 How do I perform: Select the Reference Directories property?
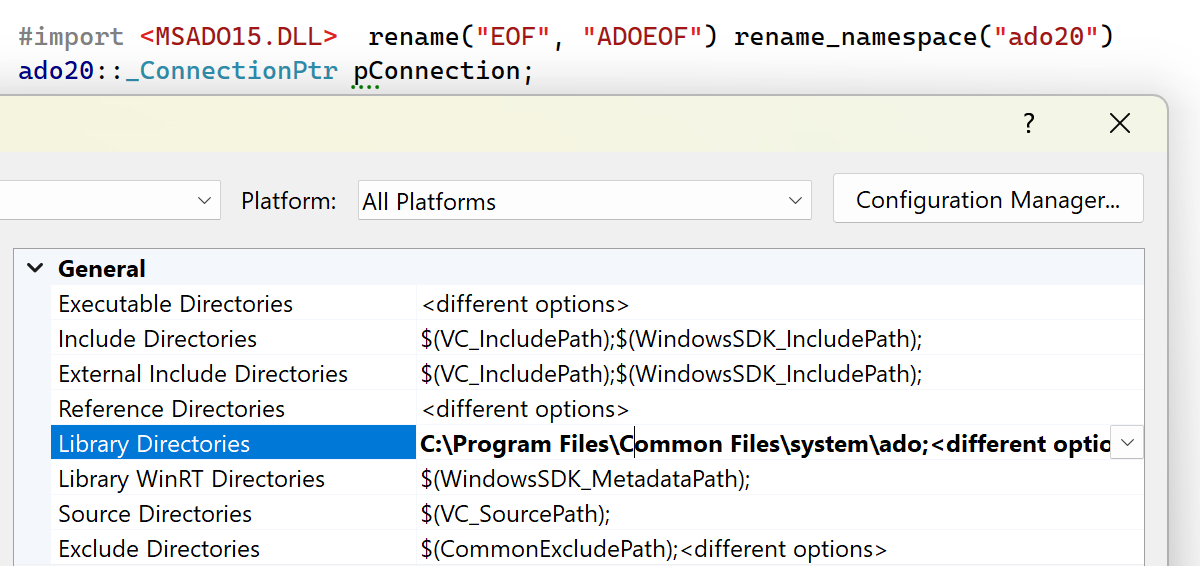(171, 409)
